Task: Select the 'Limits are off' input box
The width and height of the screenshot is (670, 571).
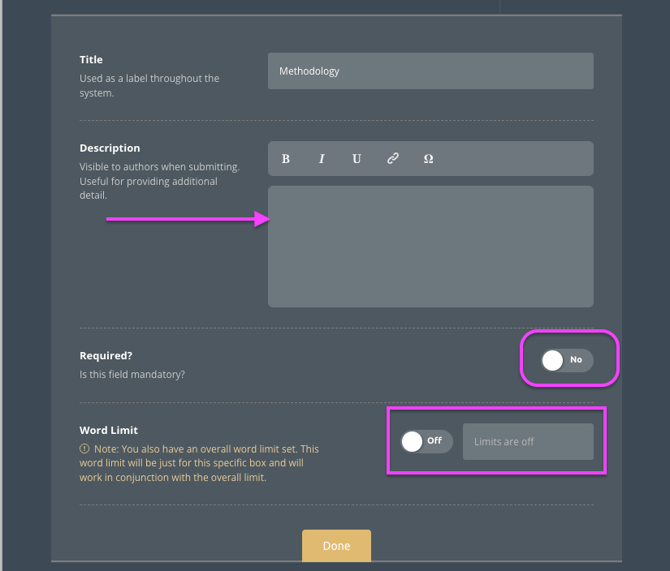Action: point(527,441)
